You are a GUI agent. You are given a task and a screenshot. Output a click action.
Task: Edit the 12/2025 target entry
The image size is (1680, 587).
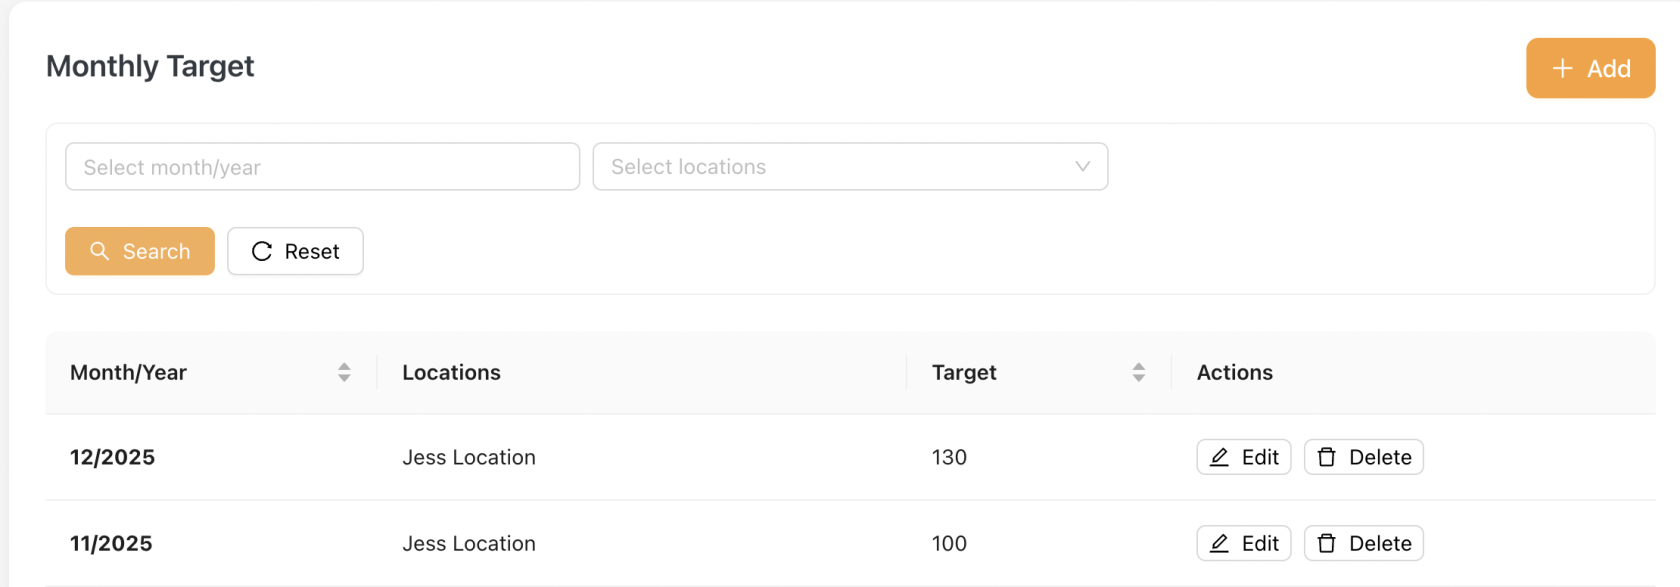(1244, 457)
